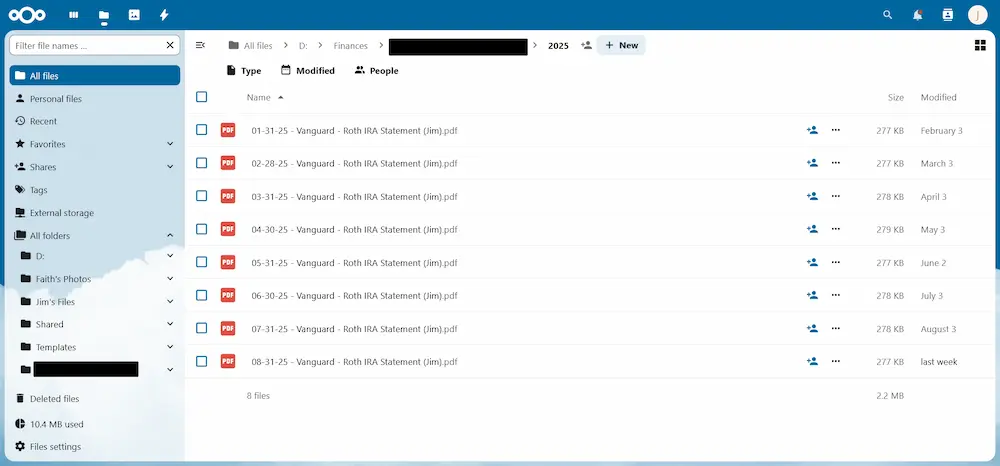
Task: Share the 06-30-25 Vanguard statement
Action: 812,295
